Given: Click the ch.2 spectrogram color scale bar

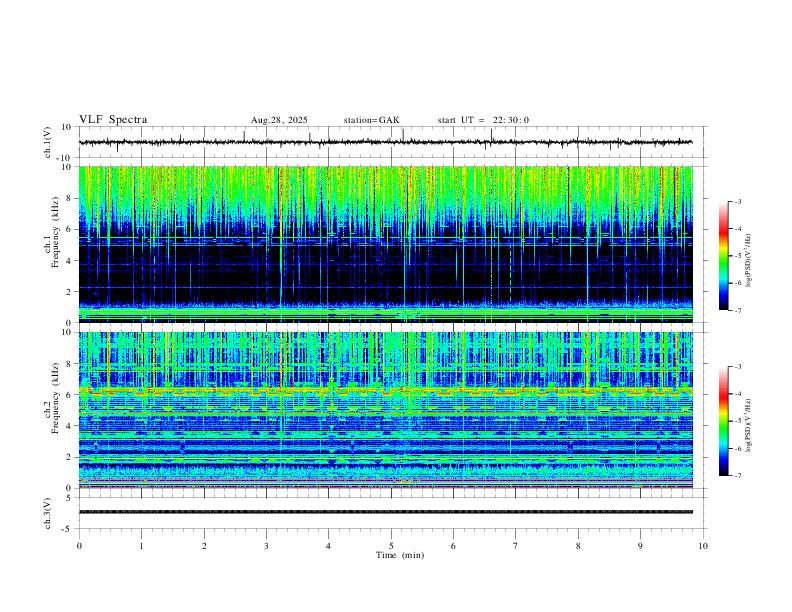Looking at the screenshot, I should click(x=723, y=421).
